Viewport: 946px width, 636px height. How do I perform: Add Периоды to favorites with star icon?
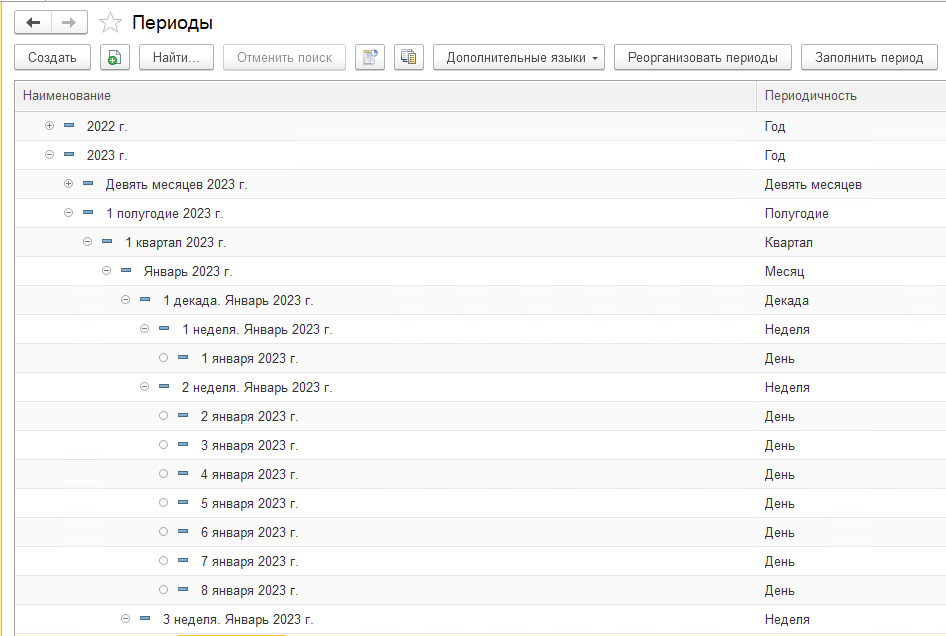(111, 22)
